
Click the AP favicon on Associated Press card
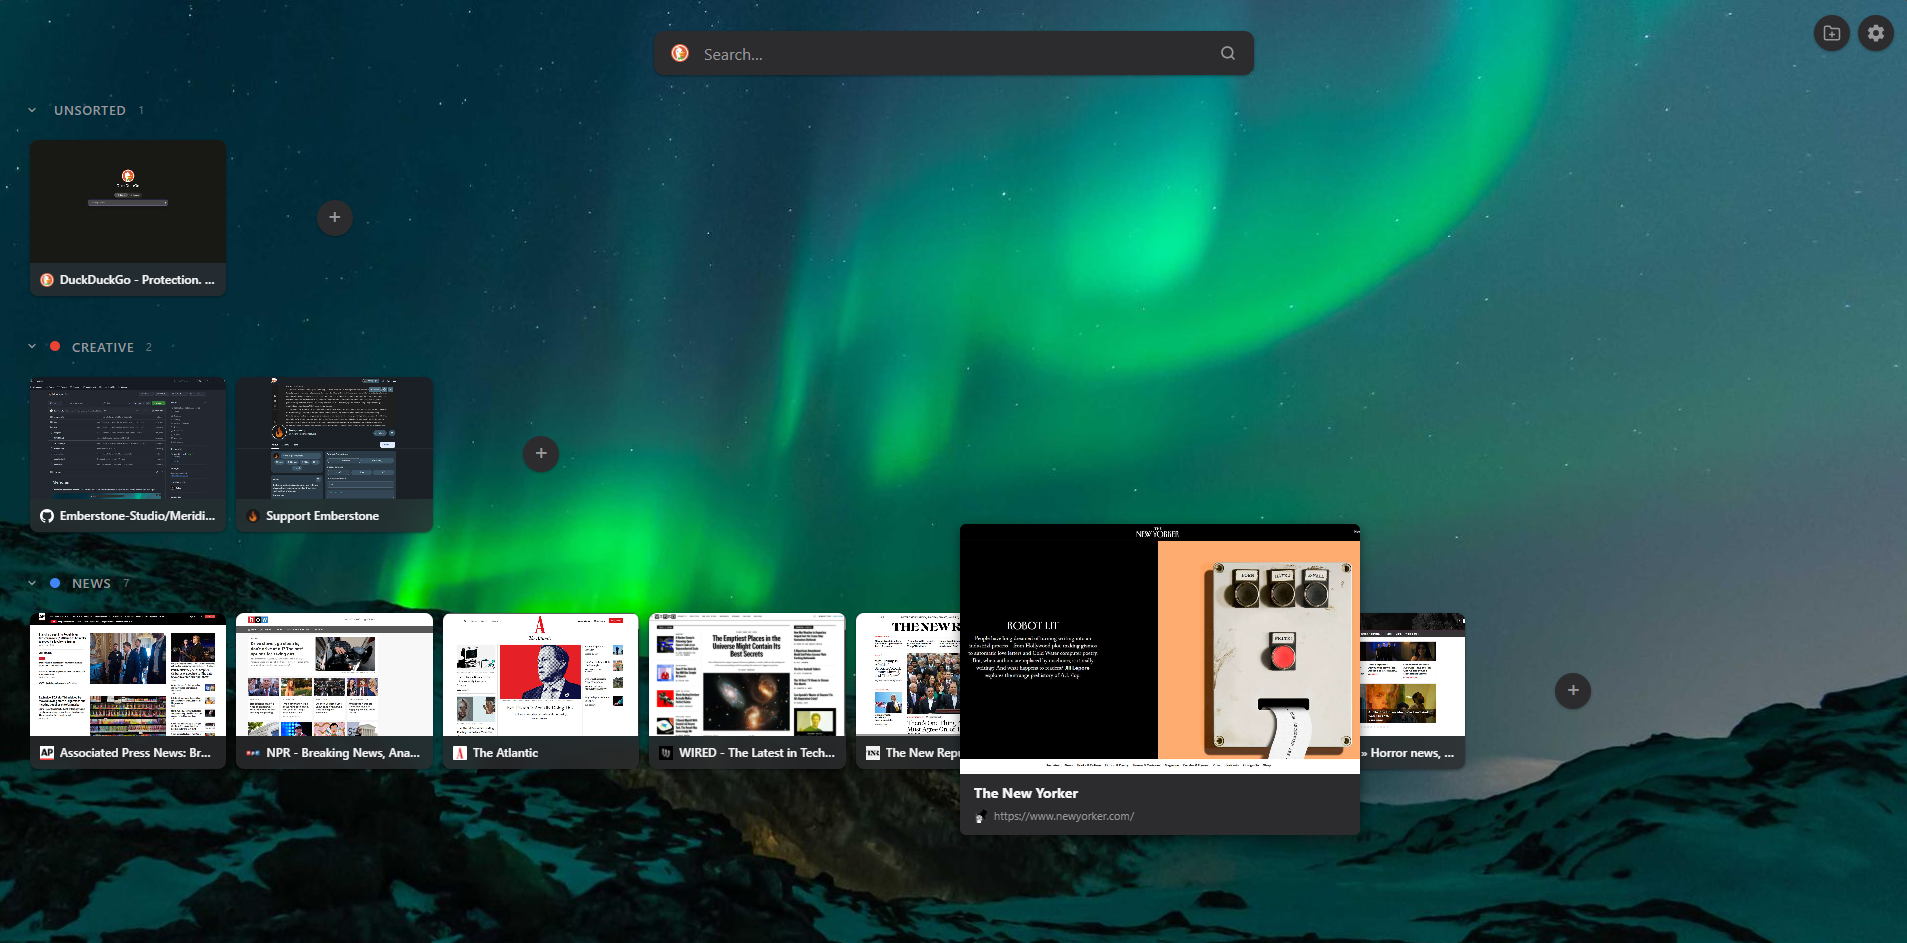(47, 753)
